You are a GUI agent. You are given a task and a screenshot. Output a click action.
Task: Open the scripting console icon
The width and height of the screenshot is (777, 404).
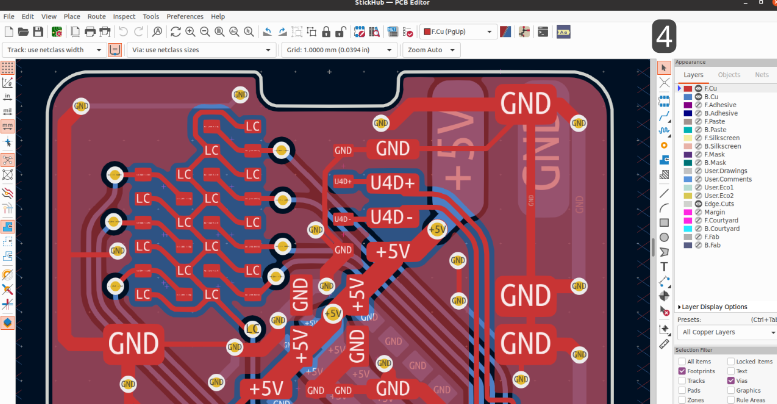[x=543, y=32]
